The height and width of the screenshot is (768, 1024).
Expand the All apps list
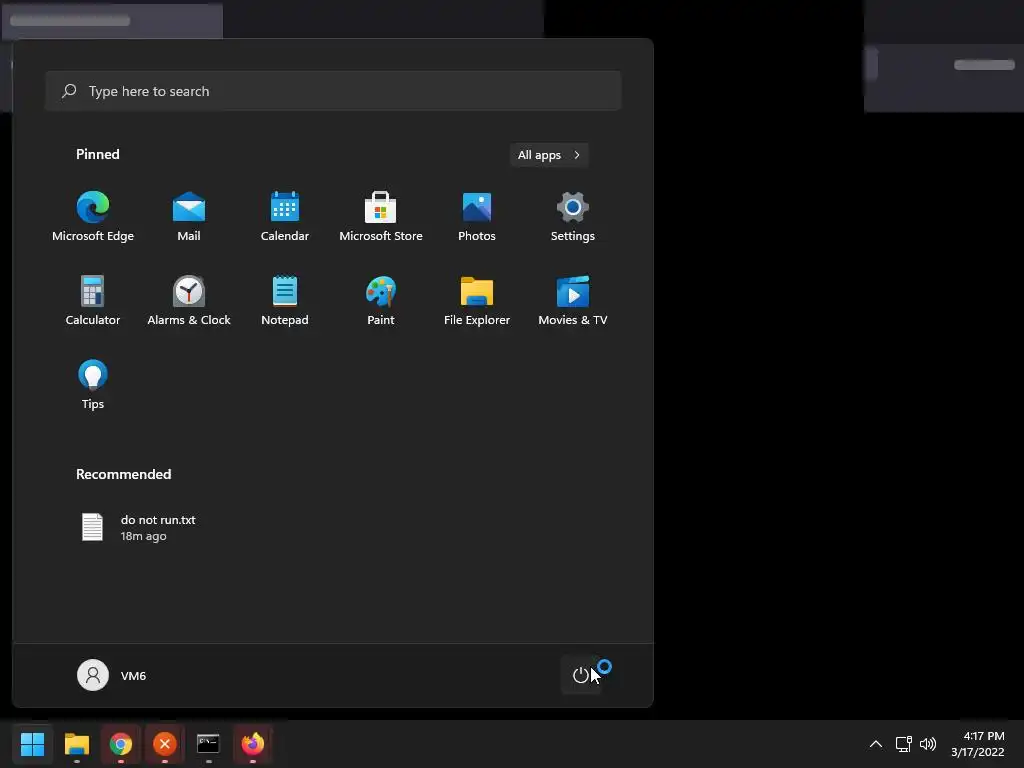tap(549, 155)
